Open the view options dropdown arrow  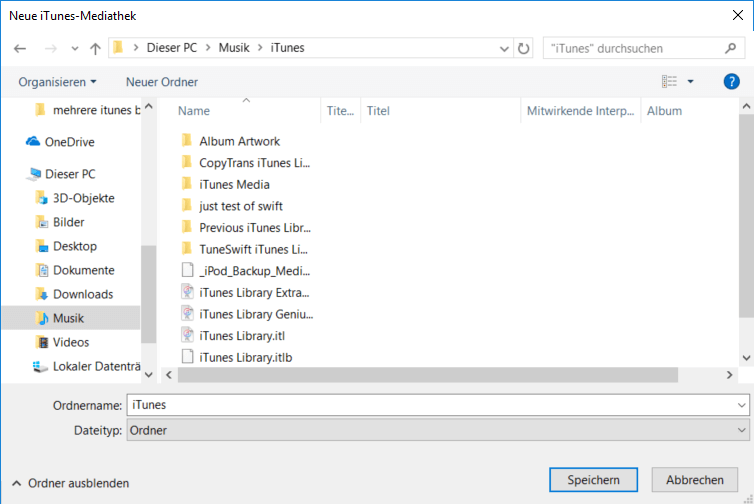[x=691, y=82]
